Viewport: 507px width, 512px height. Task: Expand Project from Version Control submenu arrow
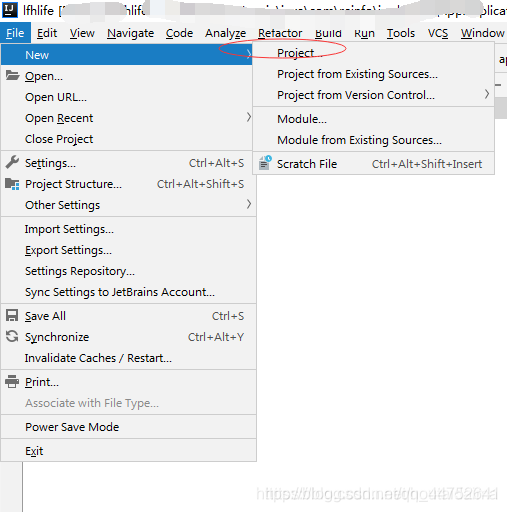click(487, 94)
